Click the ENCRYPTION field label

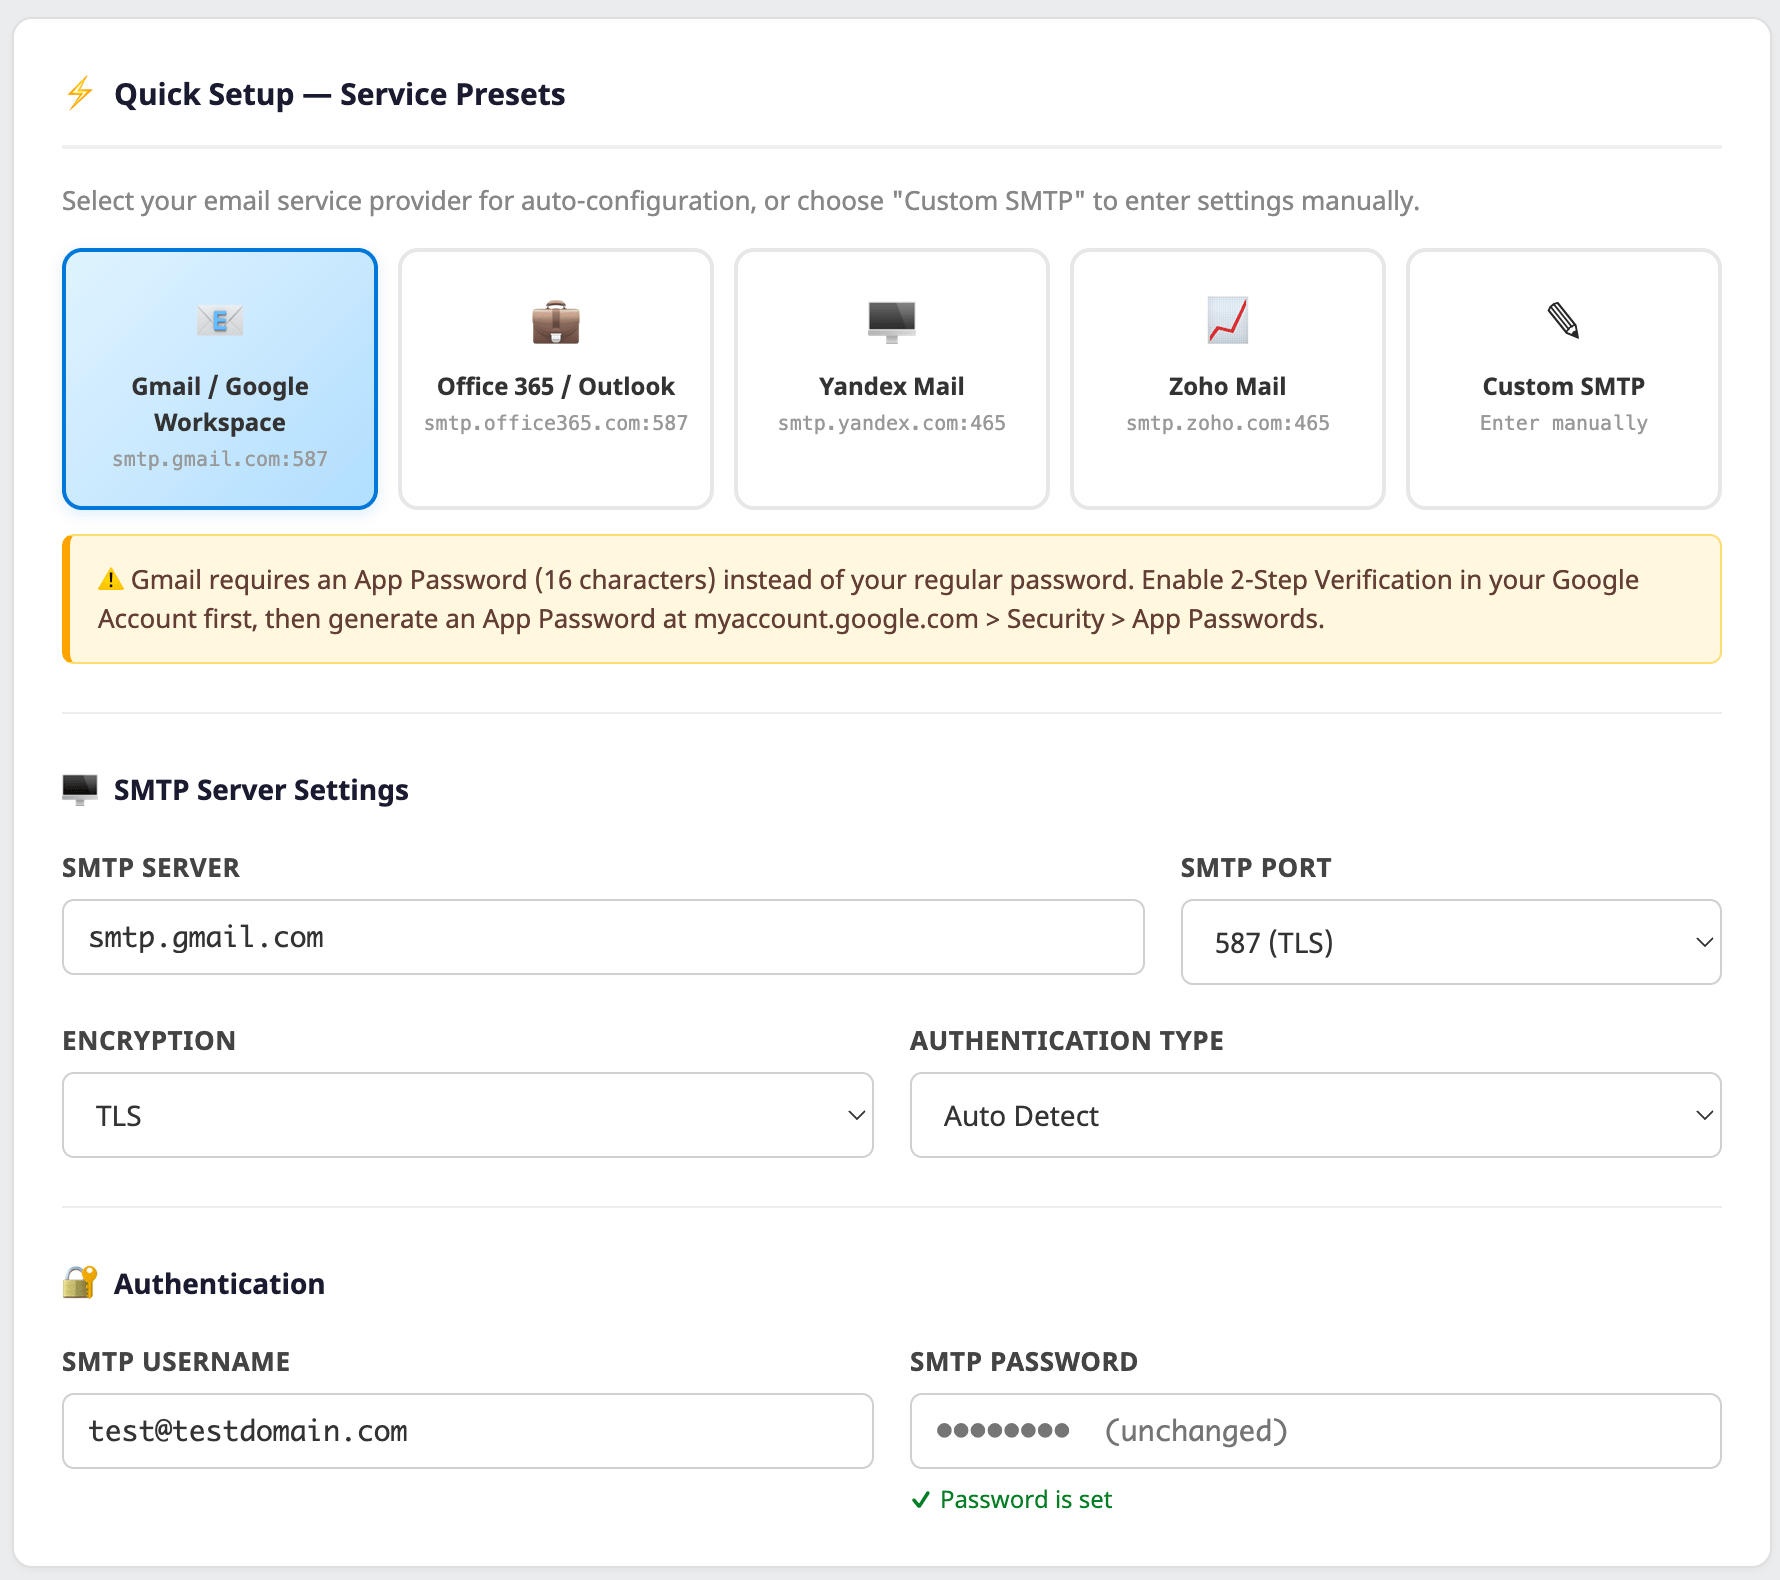(x=149, y=1041)
